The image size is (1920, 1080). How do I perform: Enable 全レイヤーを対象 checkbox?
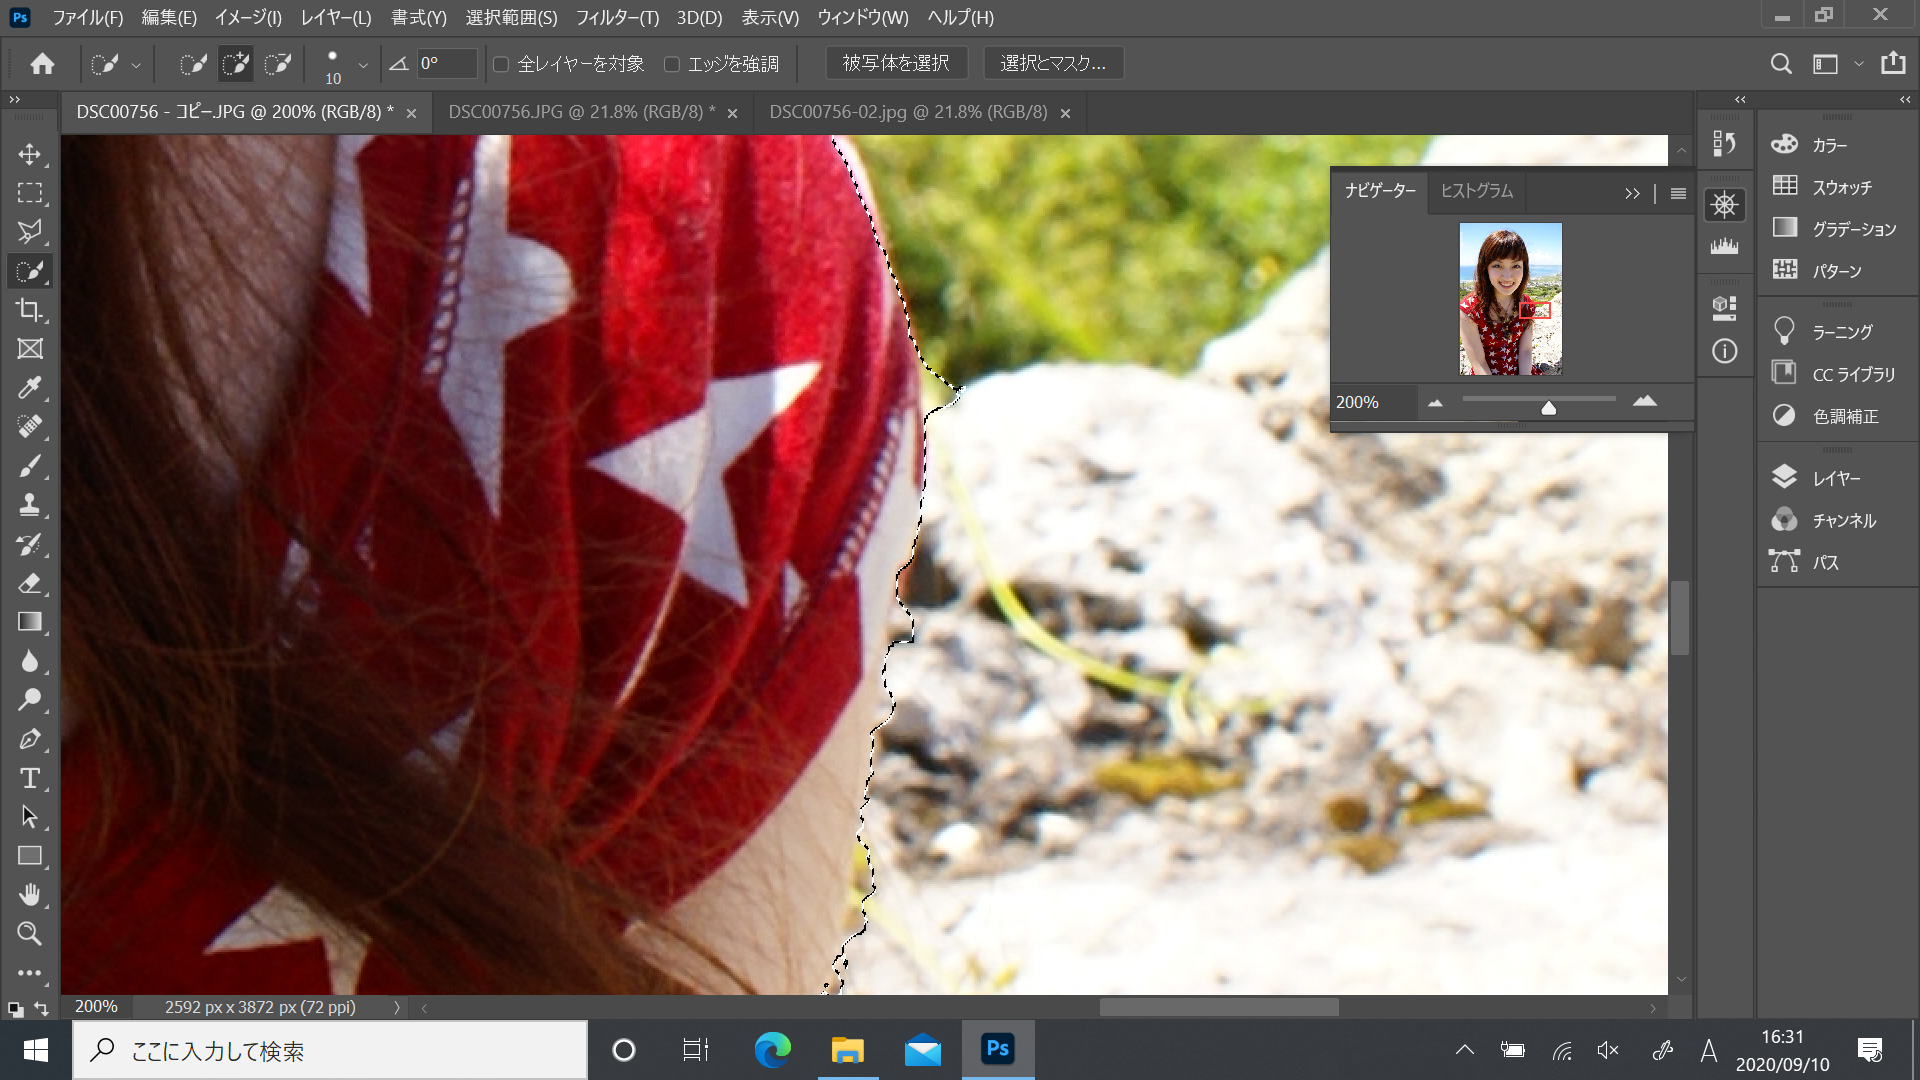[x=502, y=64]
